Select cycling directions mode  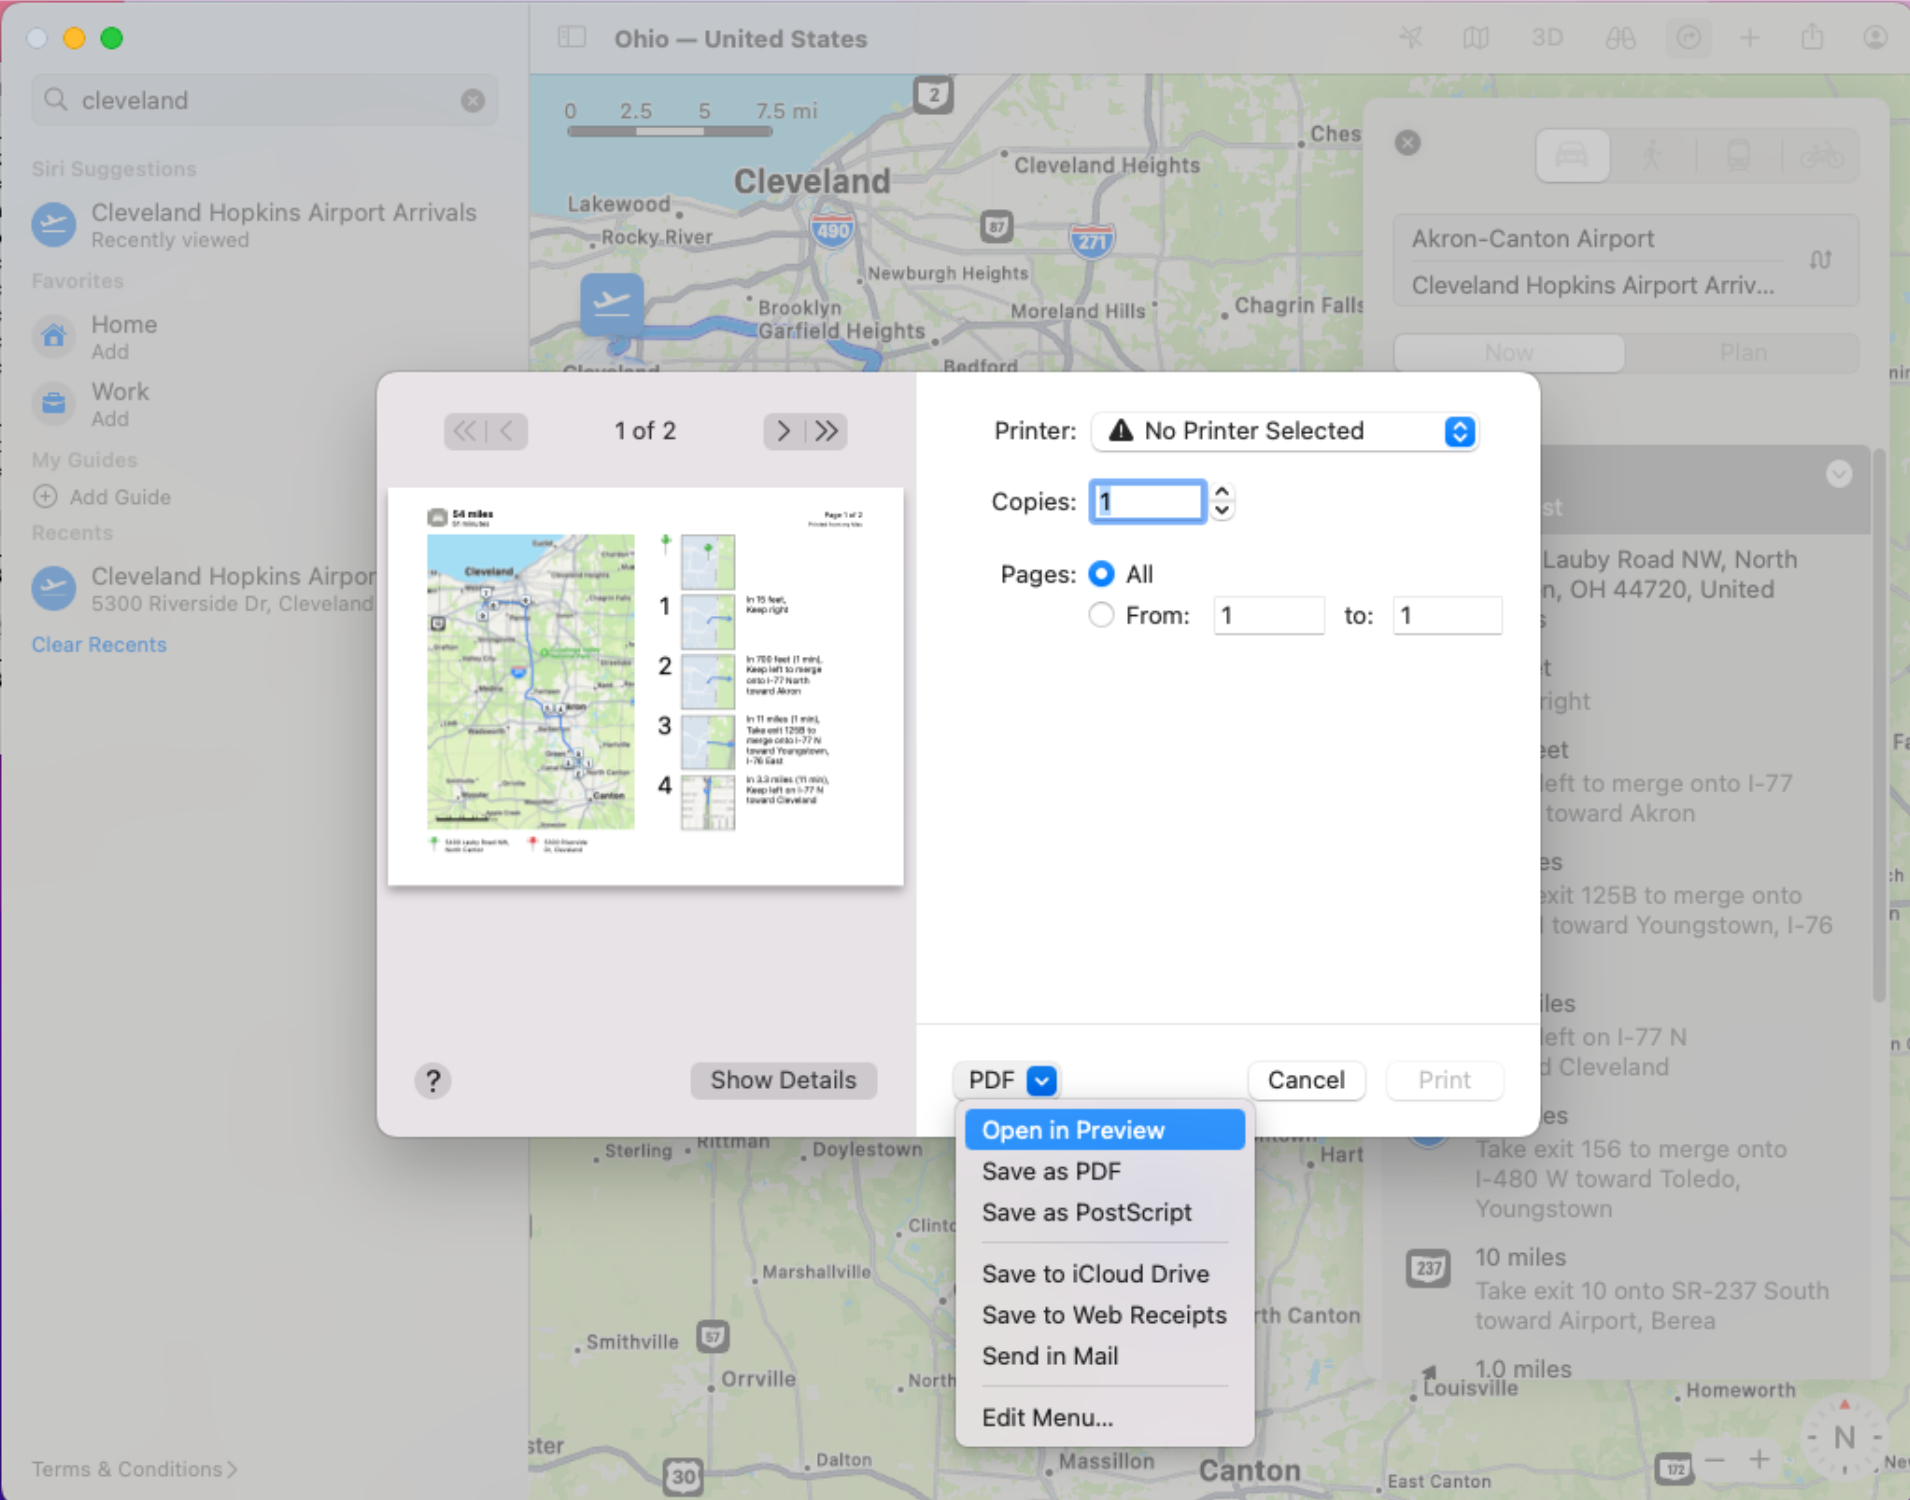click(x=1822, y=156)
